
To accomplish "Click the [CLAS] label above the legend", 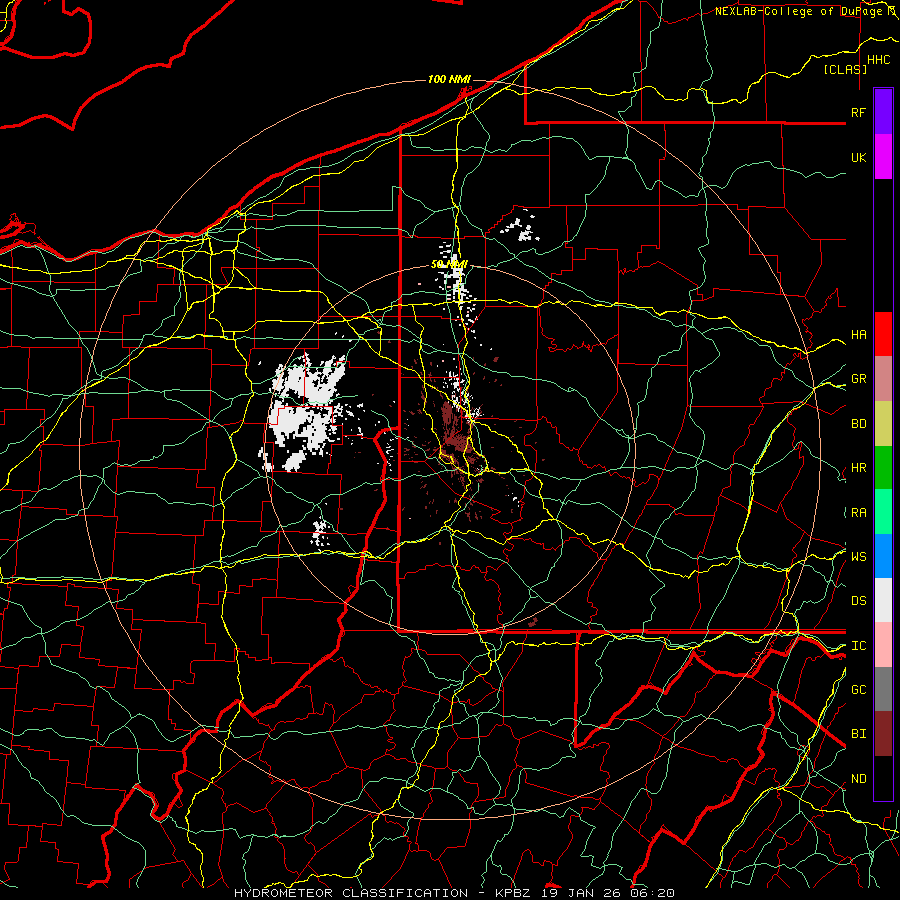I will (x=845, y=70).
